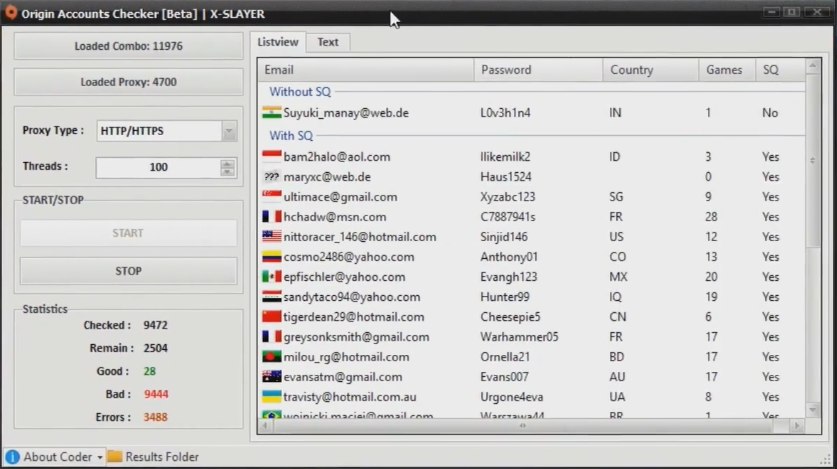Increase the Threads value with up arrow
Viewport: 837px width, 469px height.
point(227,163)
